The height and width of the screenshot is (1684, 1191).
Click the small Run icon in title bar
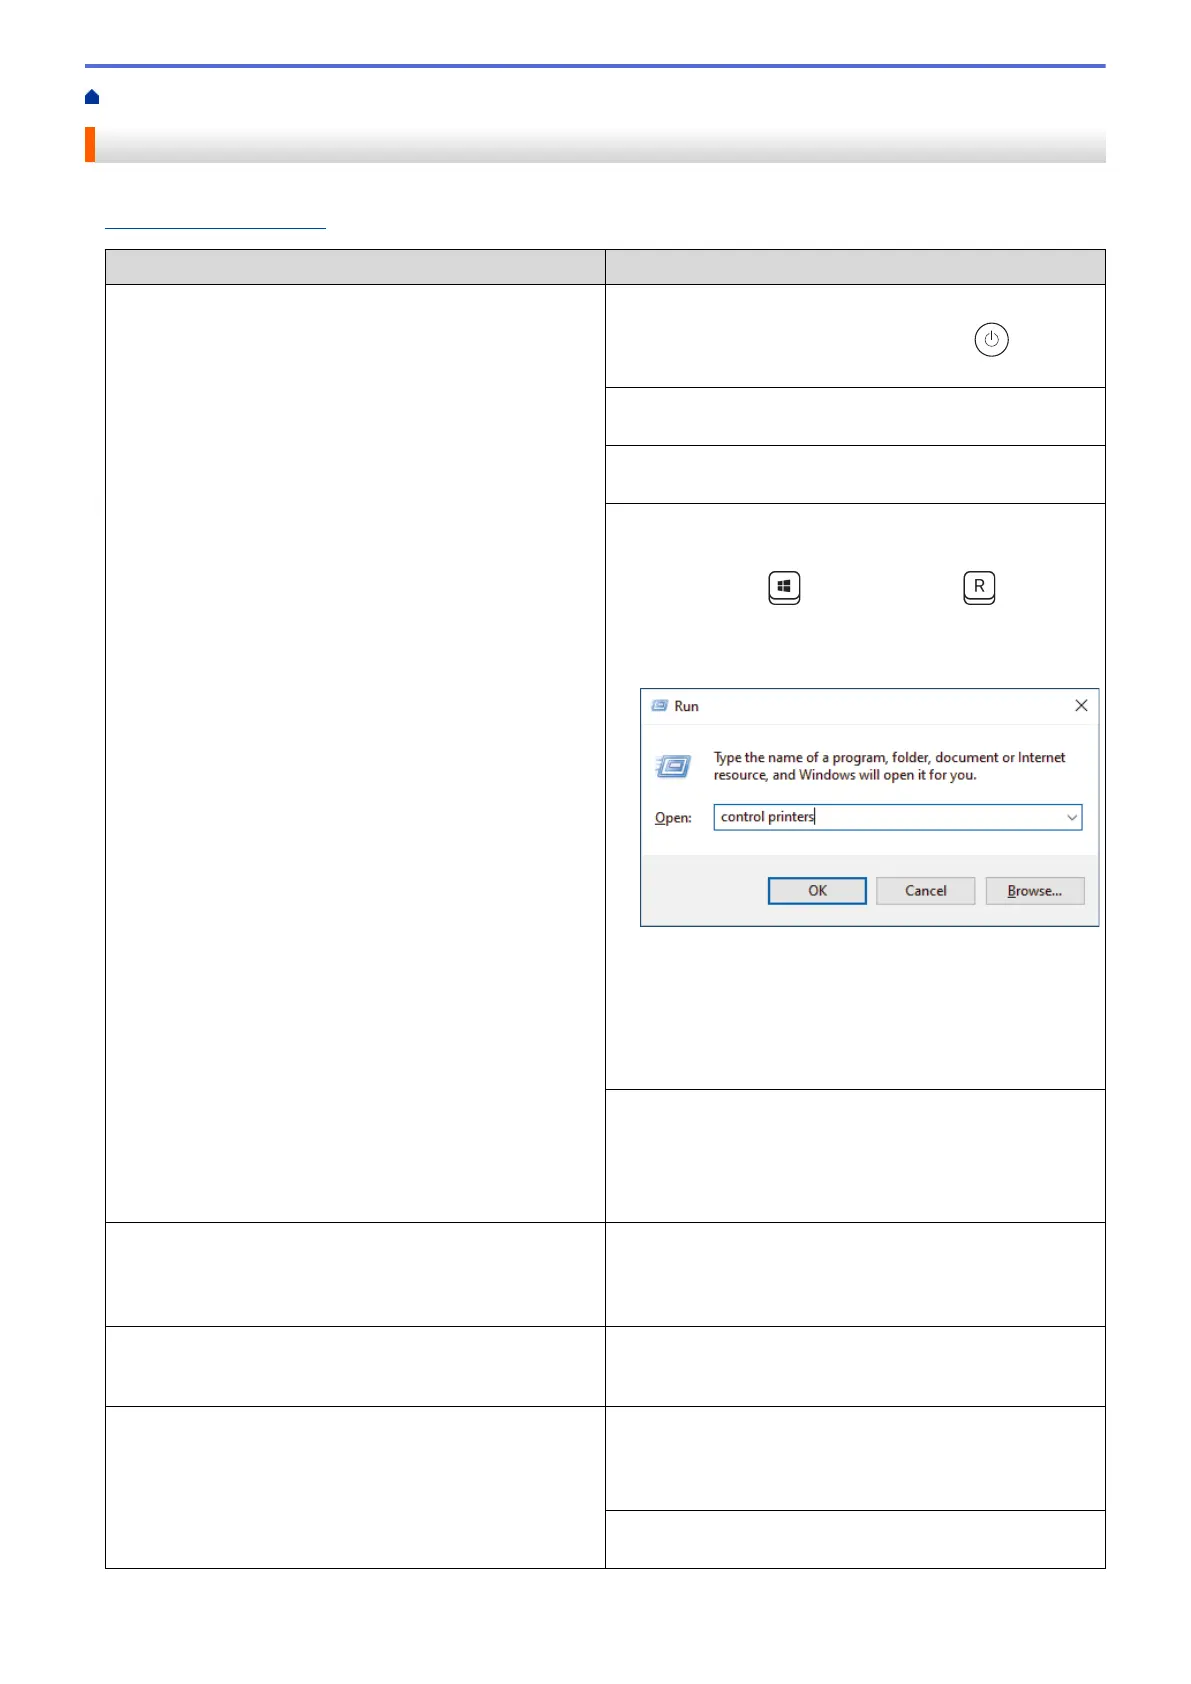click(x=659, y=706)
